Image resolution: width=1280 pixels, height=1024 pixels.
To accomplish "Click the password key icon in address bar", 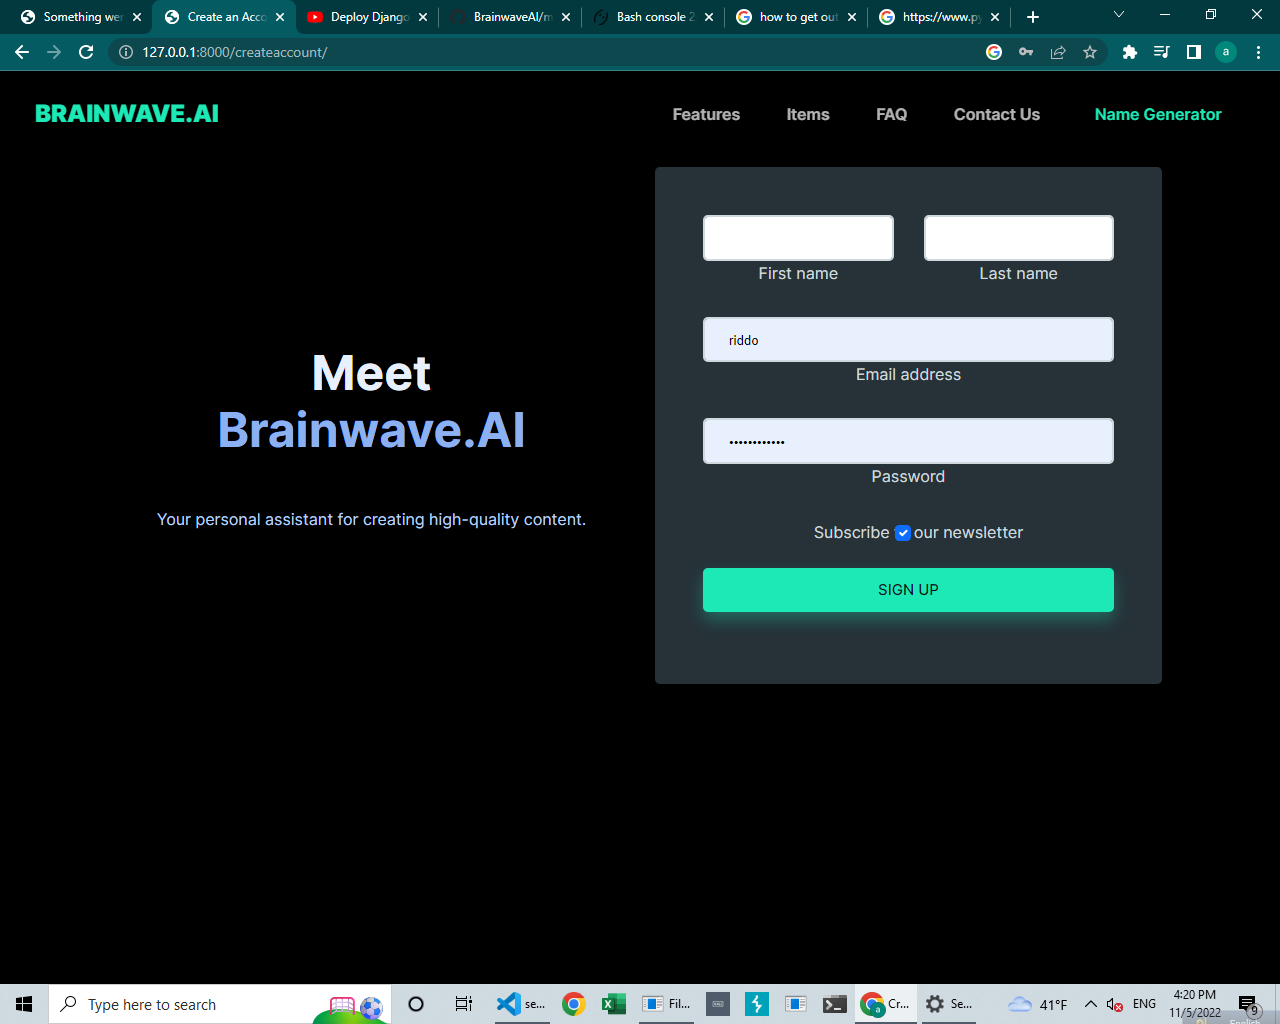I will 1027,52.
